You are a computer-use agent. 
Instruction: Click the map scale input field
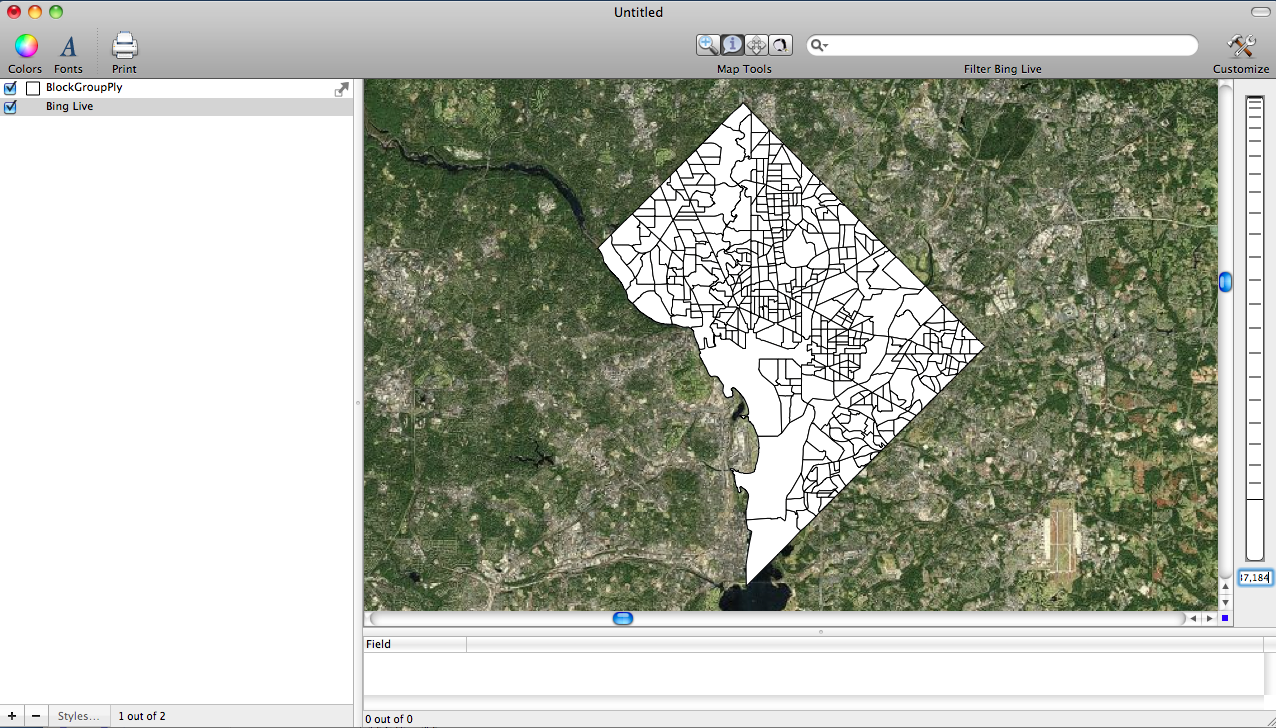click(x=1254, y=577)
